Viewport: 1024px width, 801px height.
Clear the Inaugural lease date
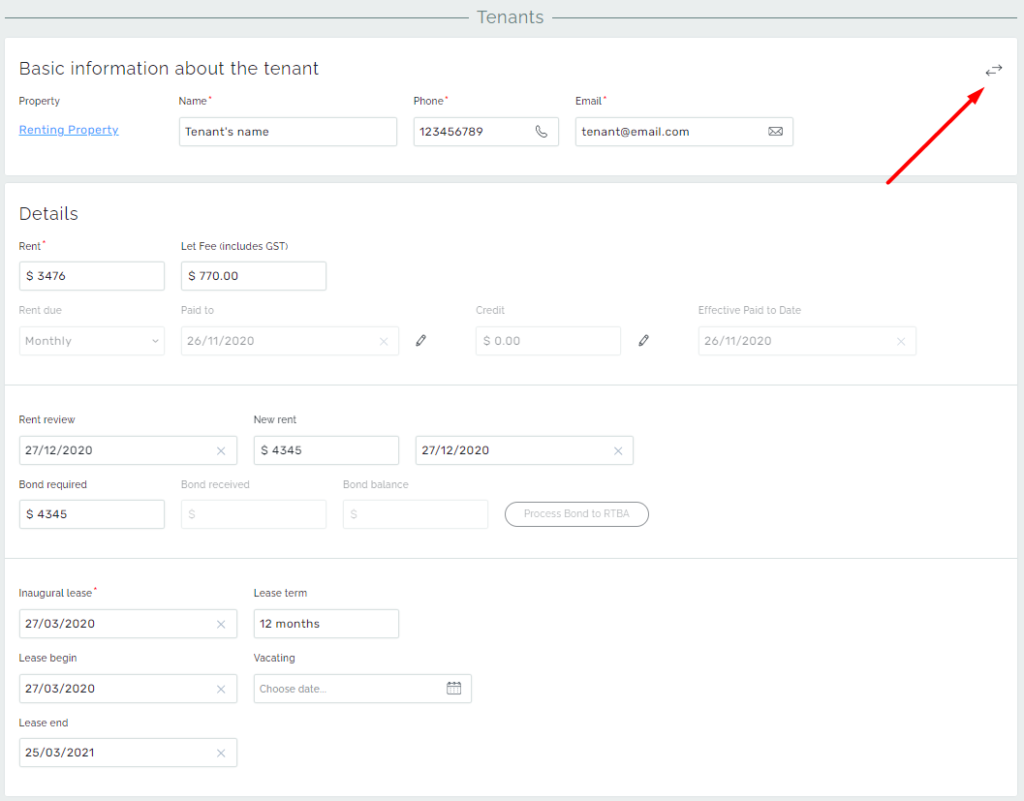221,624
